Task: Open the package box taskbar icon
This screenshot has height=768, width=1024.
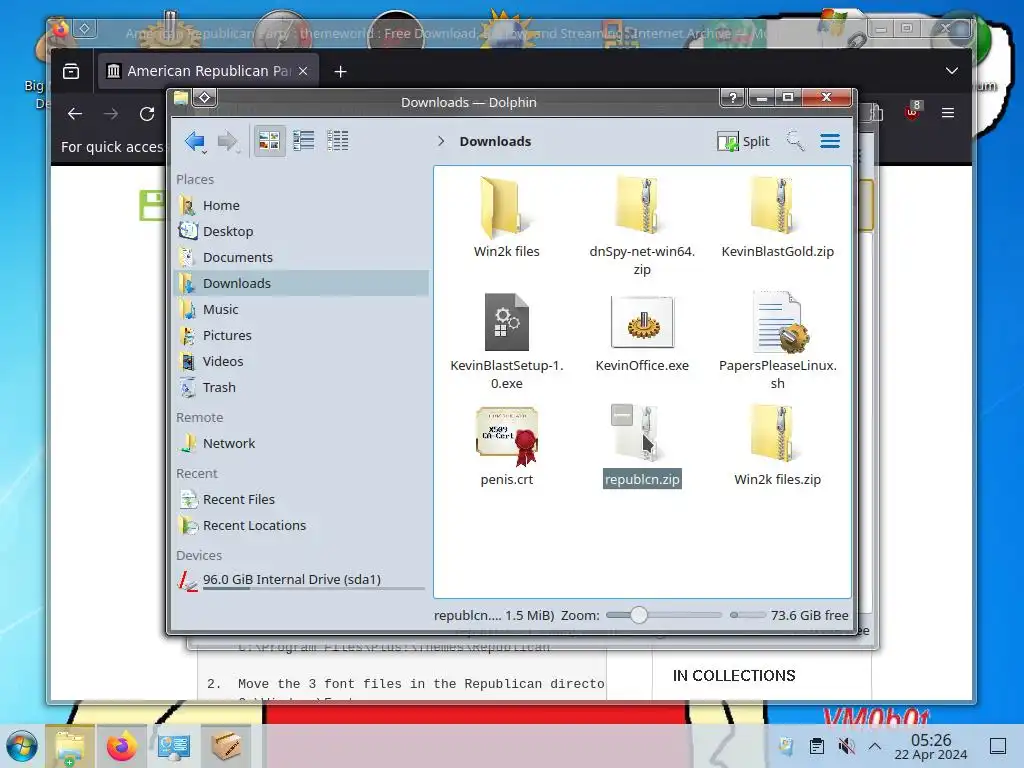Action: [226, 746]
